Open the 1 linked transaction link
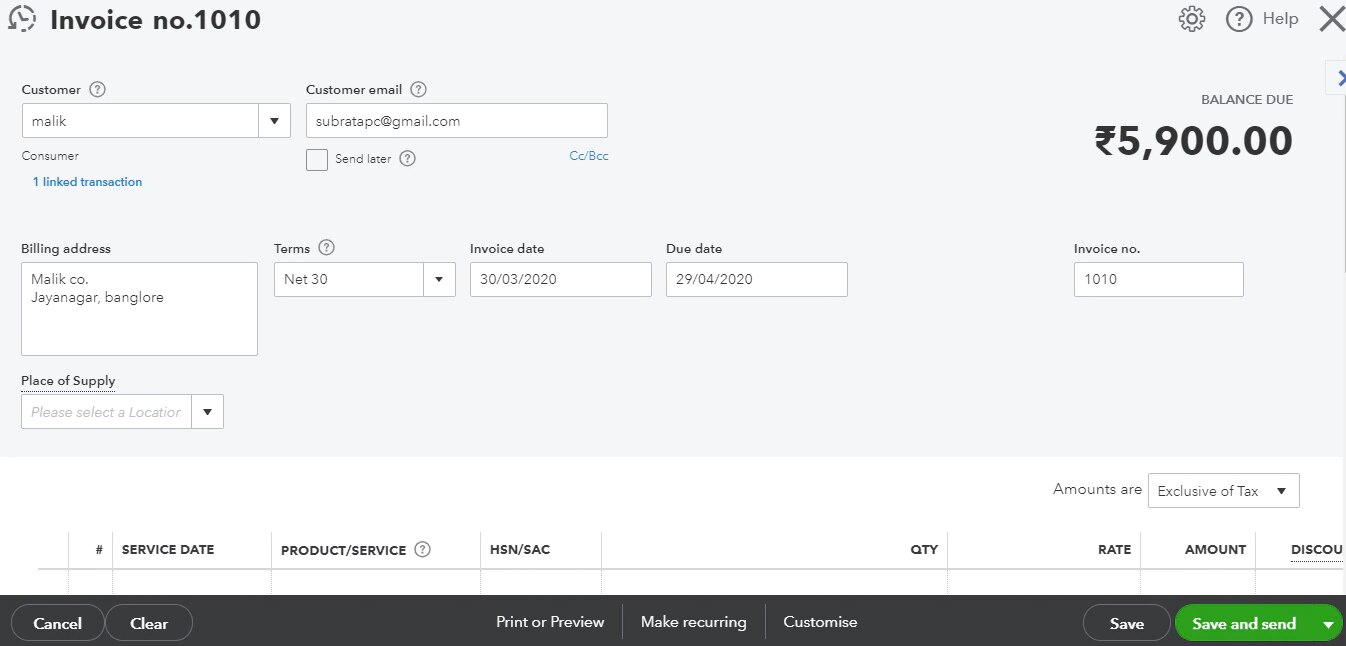 tap(87, 182)
